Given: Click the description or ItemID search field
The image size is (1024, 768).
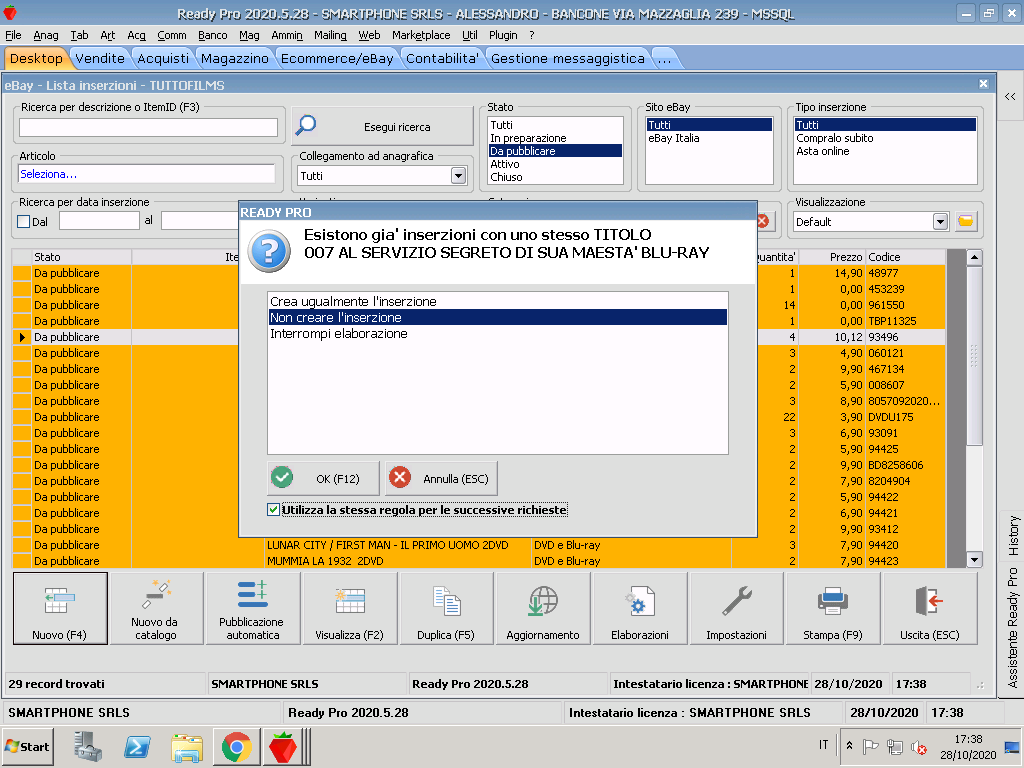Looking at the screenshot, I should coord(148,127).
